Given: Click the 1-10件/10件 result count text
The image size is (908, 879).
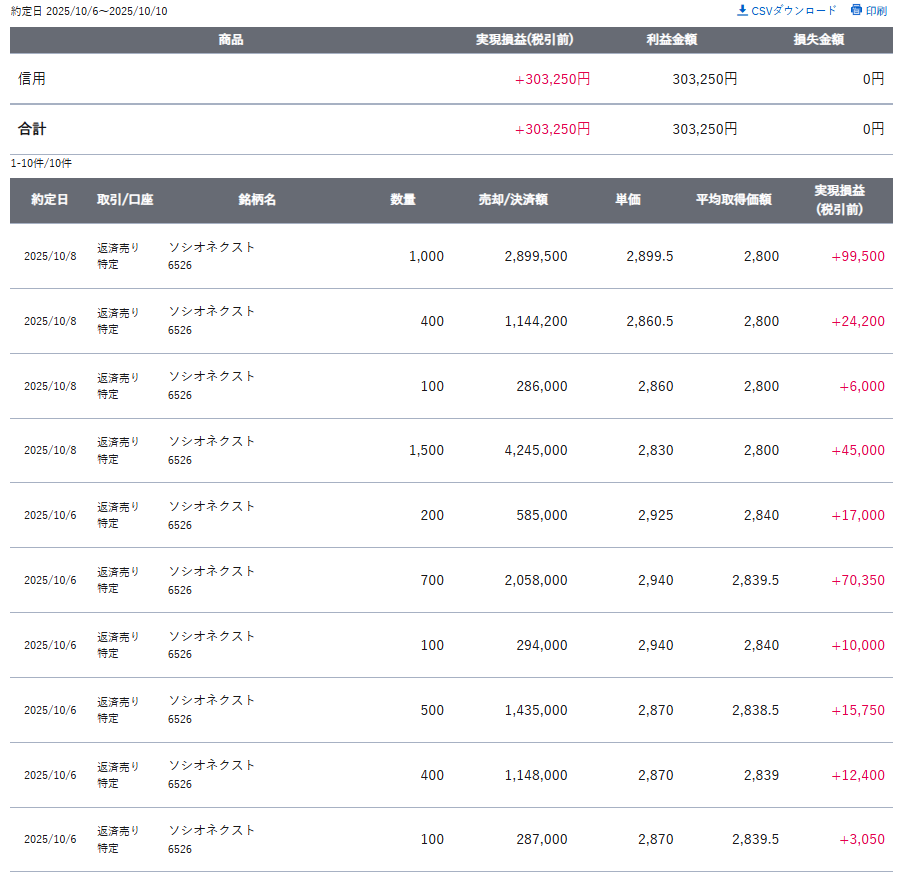Looking at the screenshot, I should click(x=41, y=163).
